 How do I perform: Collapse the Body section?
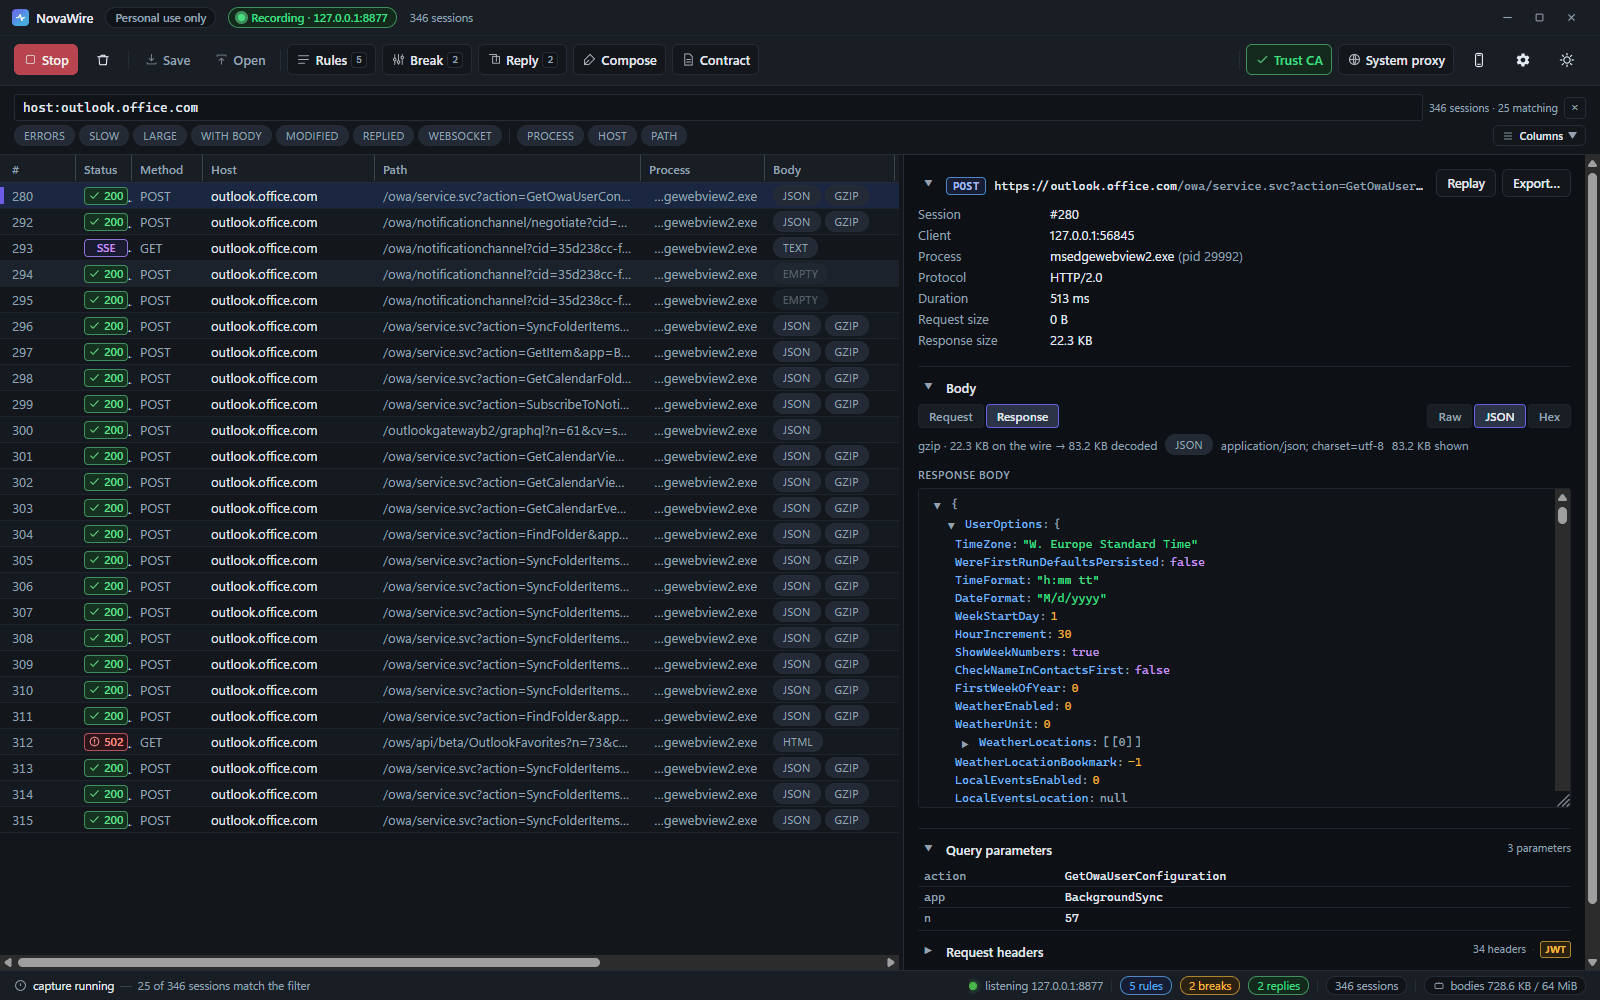[928, 387]
